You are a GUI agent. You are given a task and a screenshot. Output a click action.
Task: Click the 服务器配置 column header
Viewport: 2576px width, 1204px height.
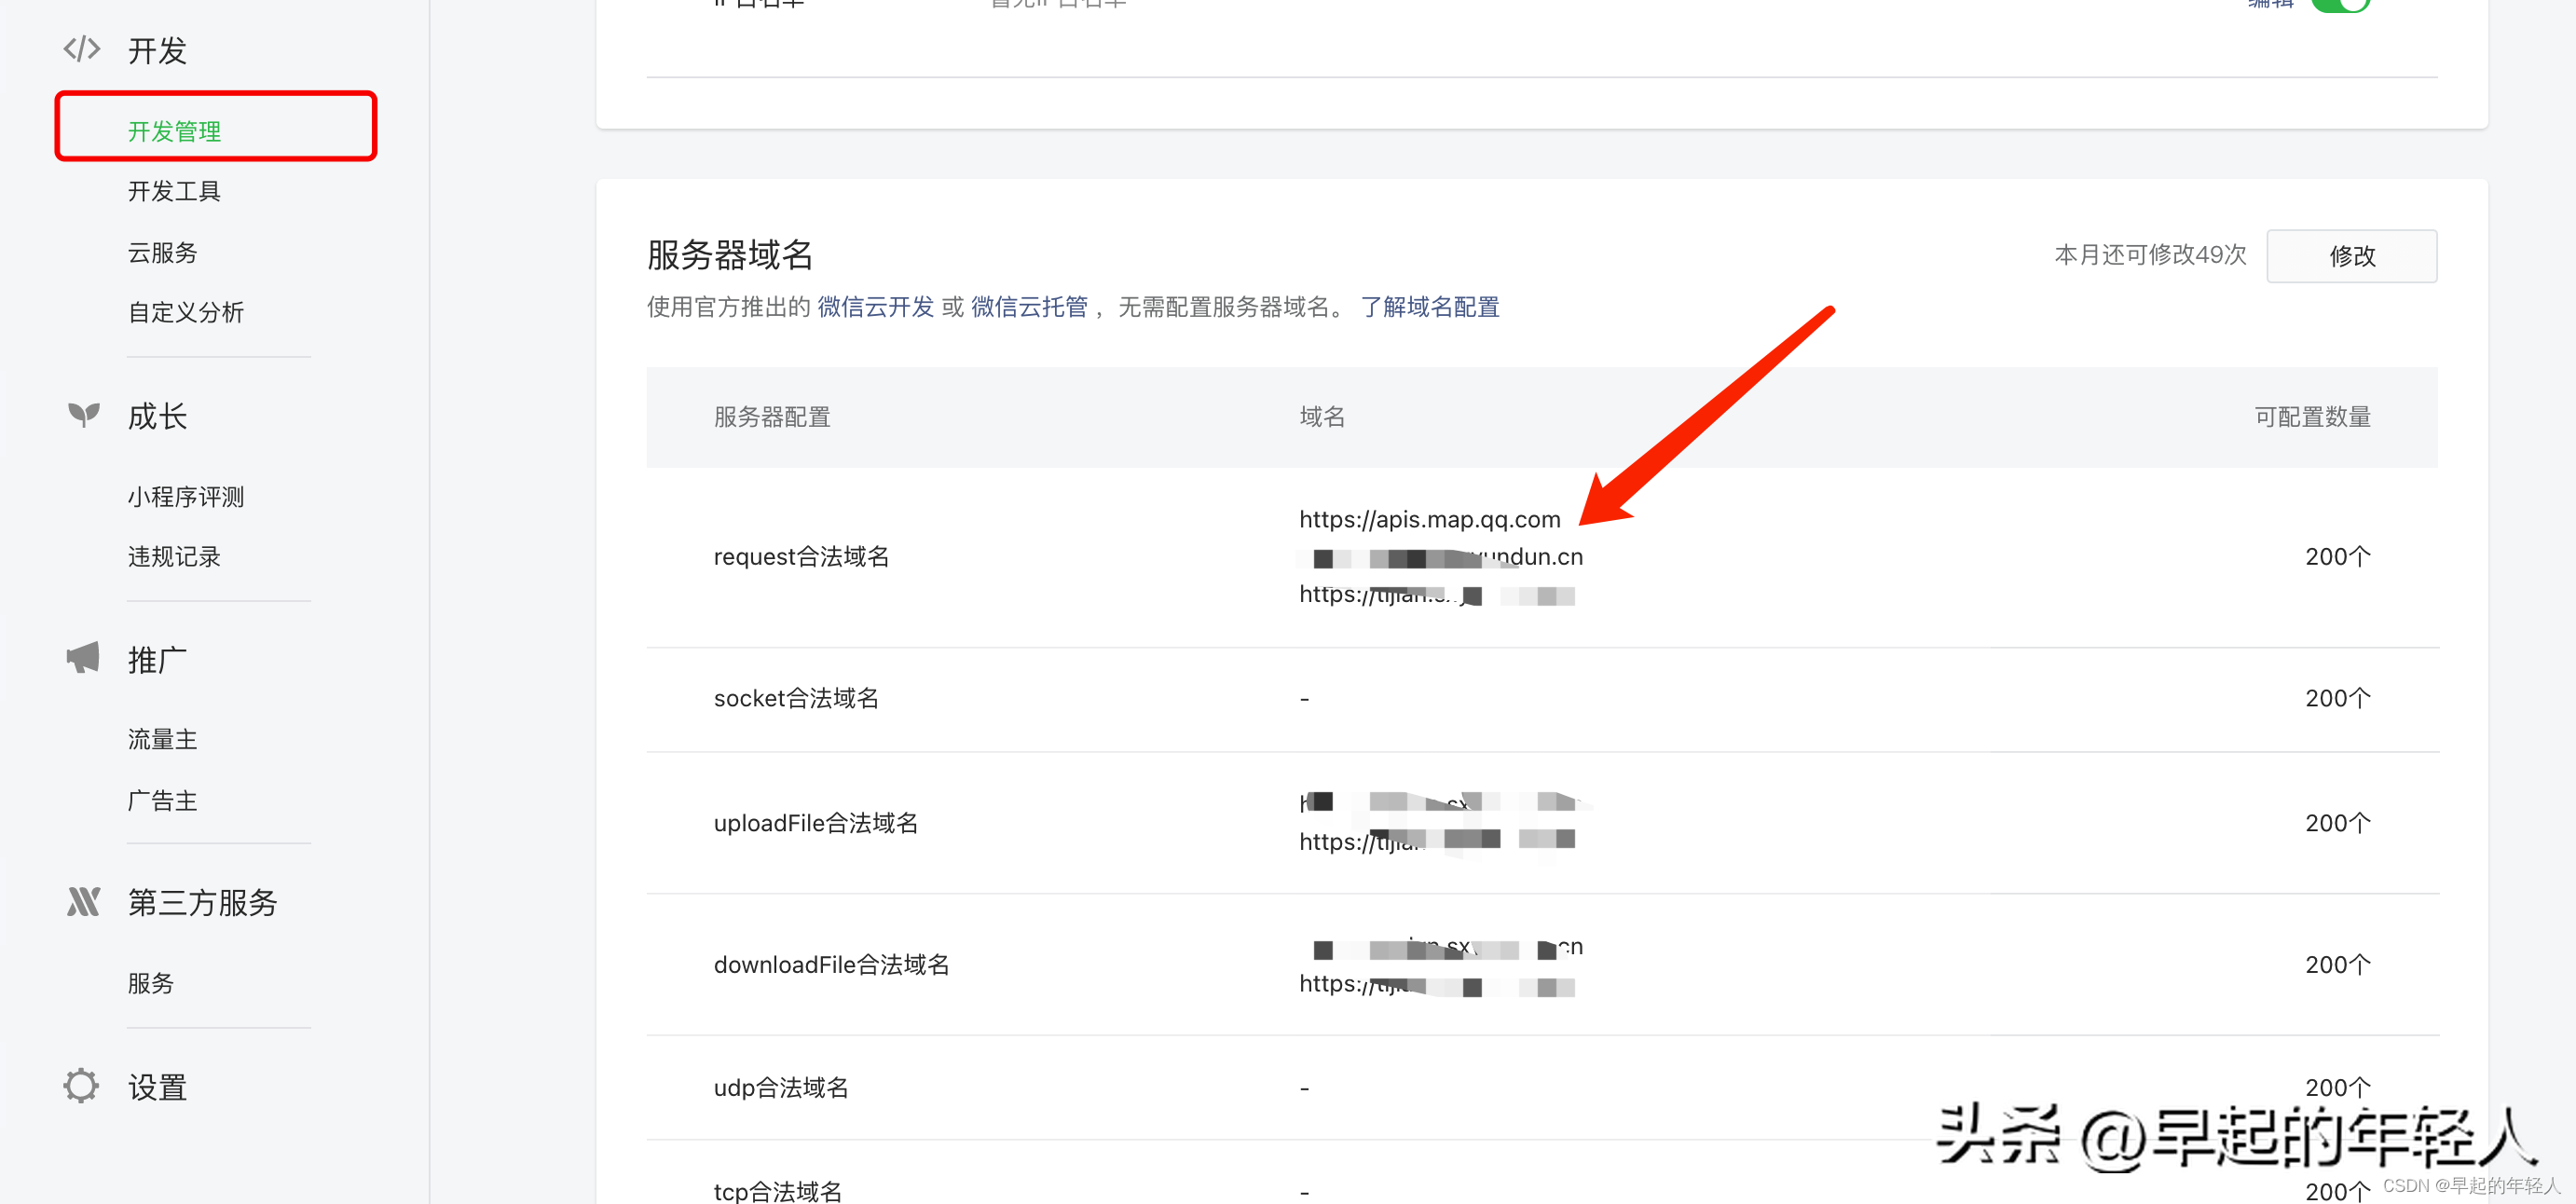(x=772, y=417)
